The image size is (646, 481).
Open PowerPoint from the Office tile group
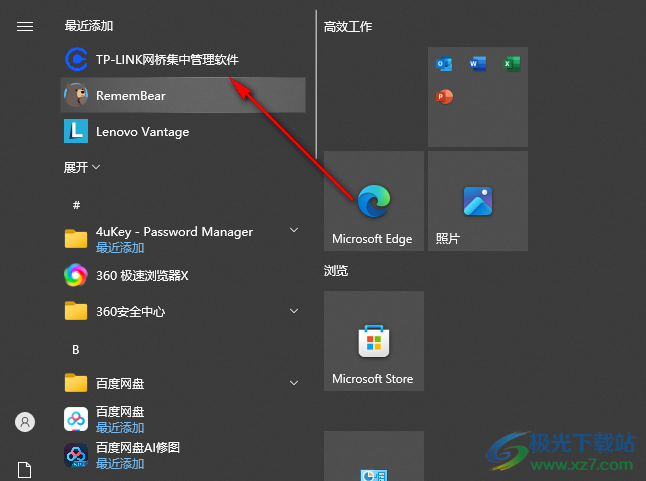(444, 97)
